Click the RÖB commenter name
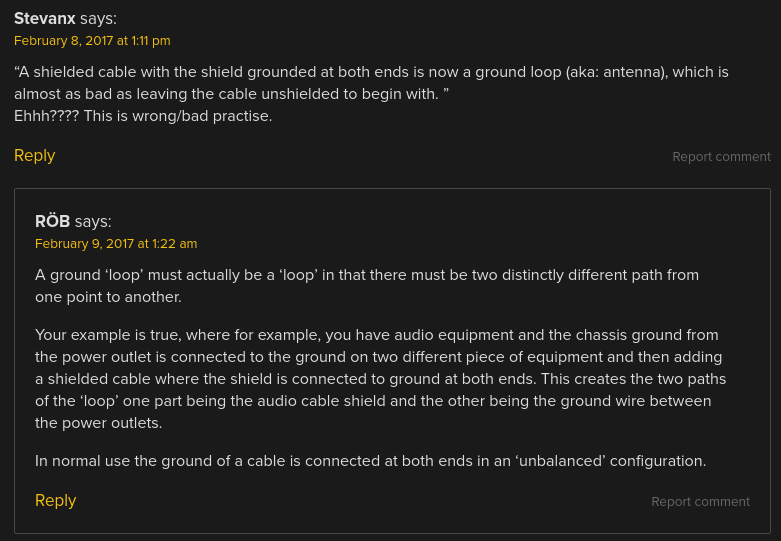Viewport: 781px width, 541px height. 53,221
